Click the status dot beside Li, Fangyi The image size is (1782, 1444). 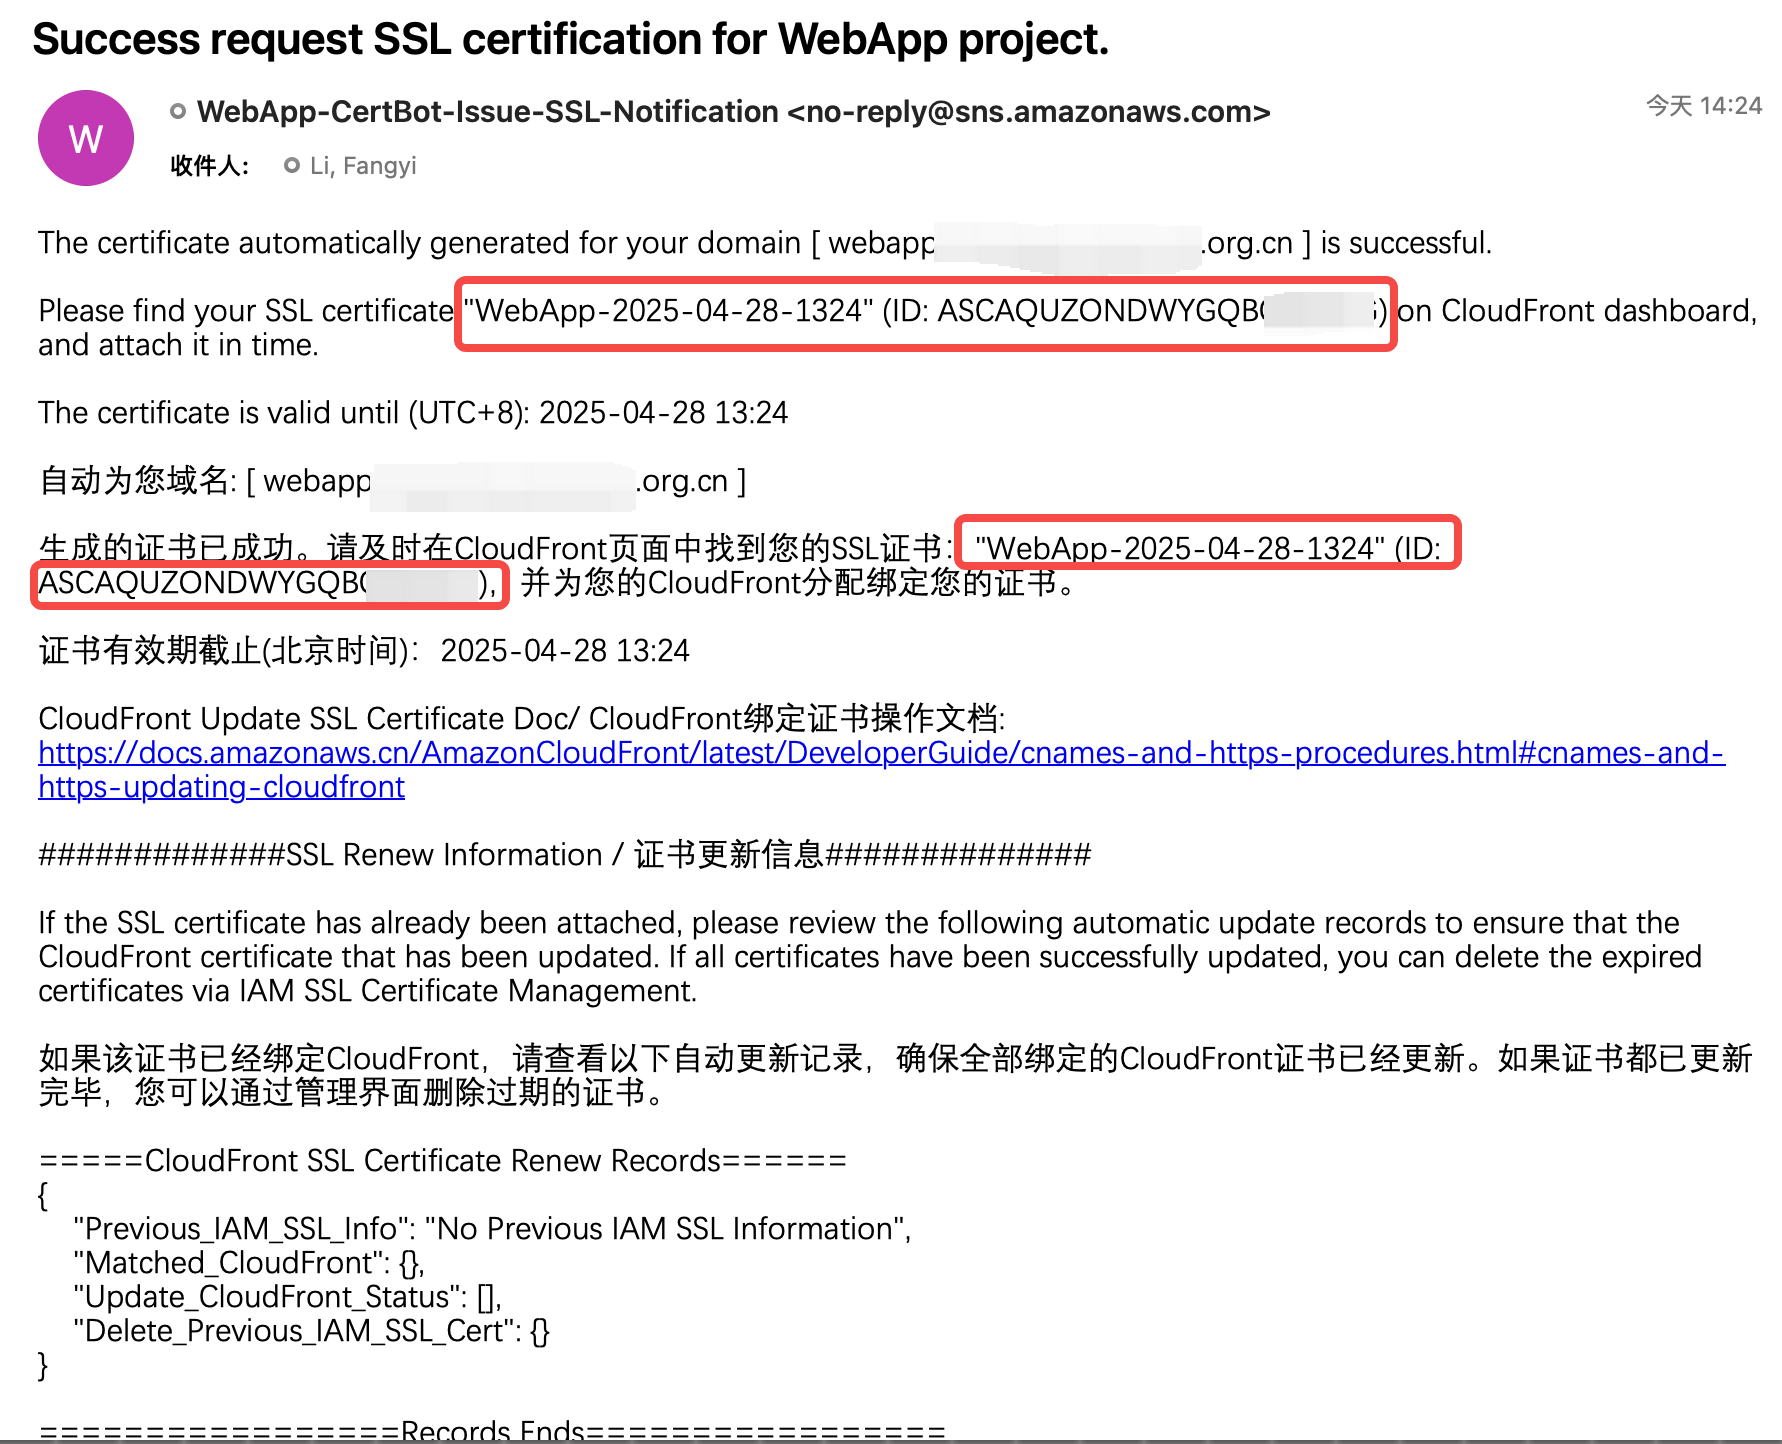coord(292,165)
